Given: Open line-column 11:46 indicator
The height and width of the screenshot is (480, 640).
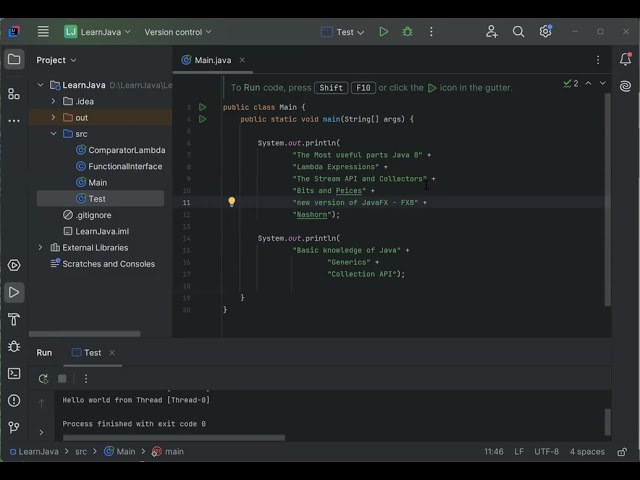Looking at the screenshot, I should click(493, 452).
